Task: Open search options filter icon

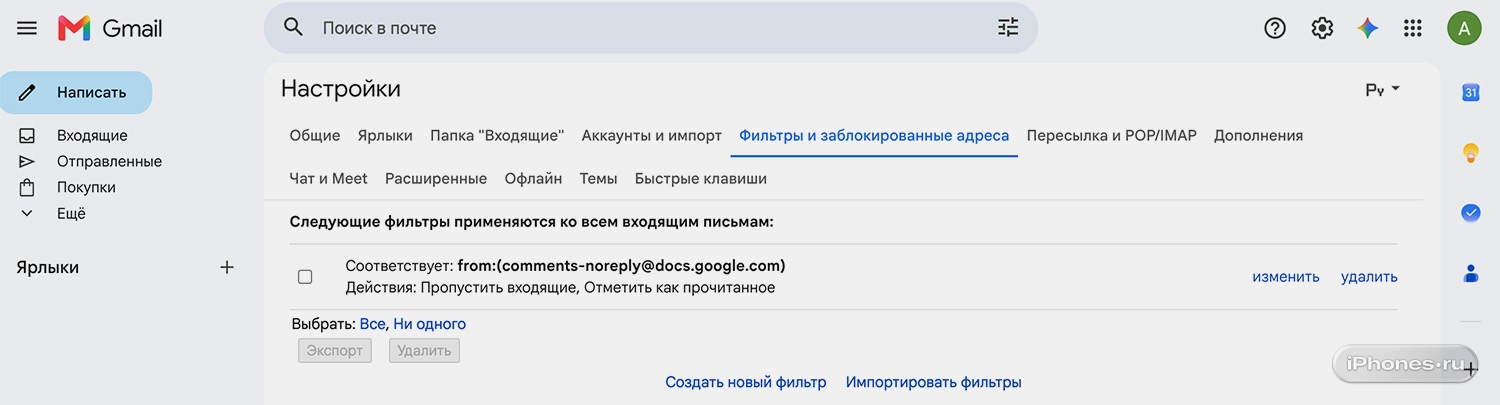Action: 1008,28
